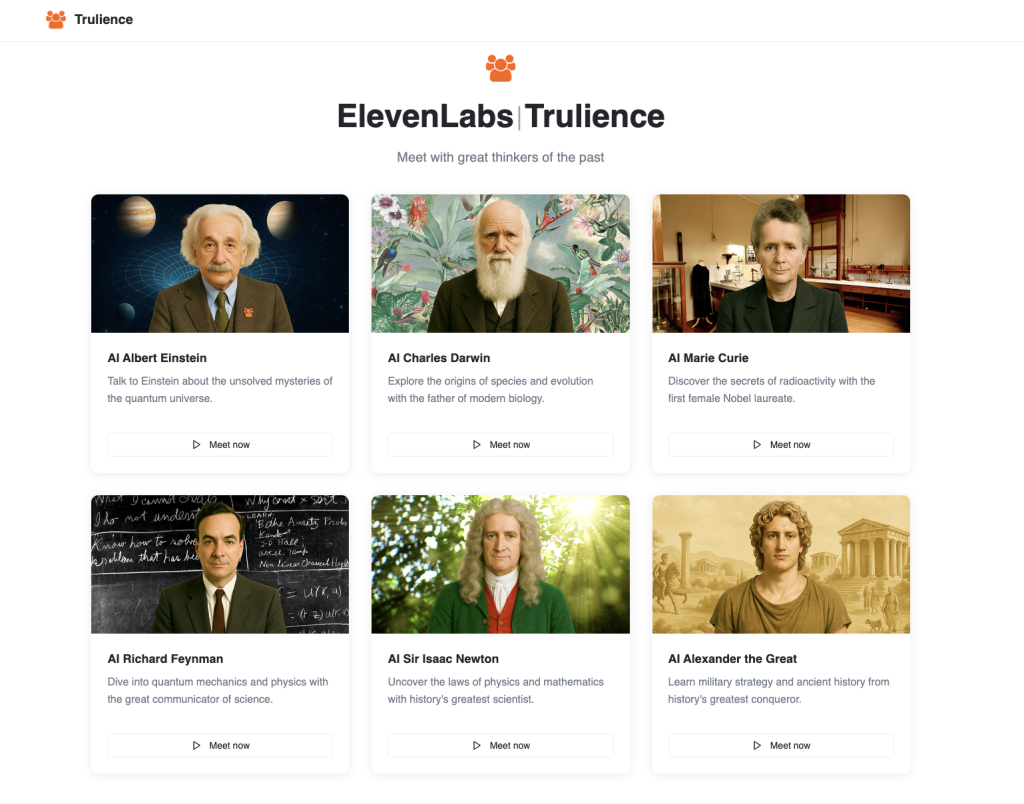The width and height of the screenshot is (1024, 804).
Task: Click the "AI Sir Isaac Newton" card title
Action: pos(443,659)
